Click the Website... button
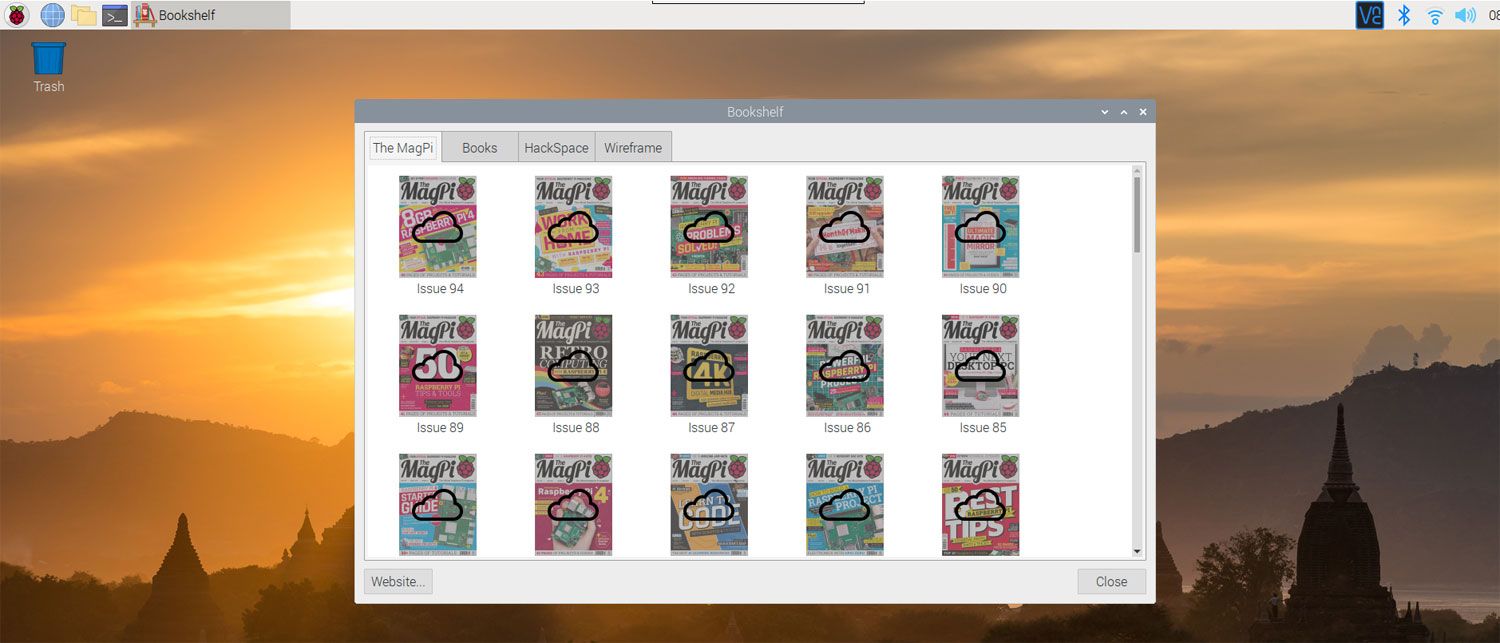1500x643 pixels. 397,581
